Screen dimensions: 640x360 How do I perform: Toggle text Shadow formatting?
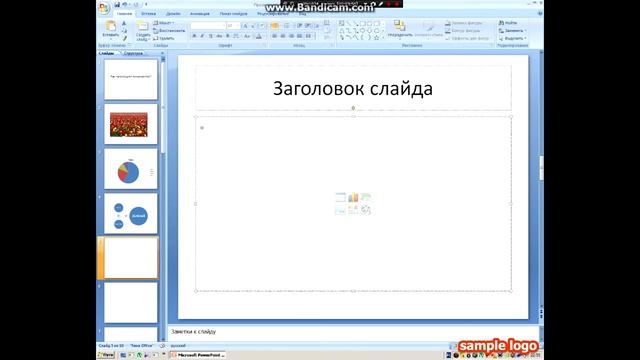pyautogui.click(x=228, y=36)
